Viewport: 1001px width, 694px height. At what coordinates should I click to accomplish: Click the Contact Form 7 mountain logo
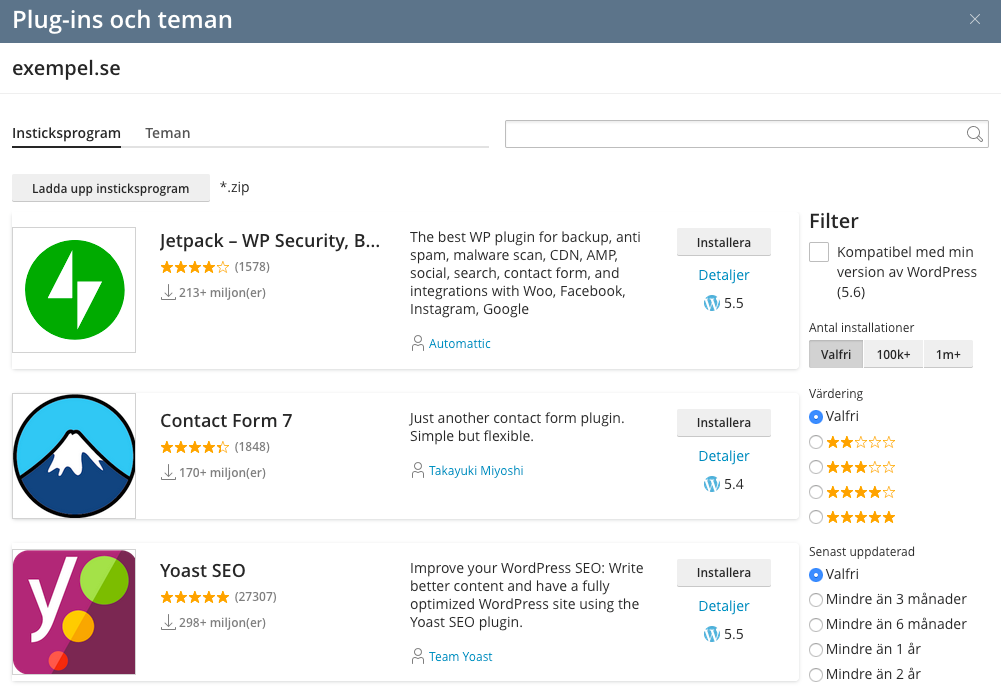click(74, 456)
